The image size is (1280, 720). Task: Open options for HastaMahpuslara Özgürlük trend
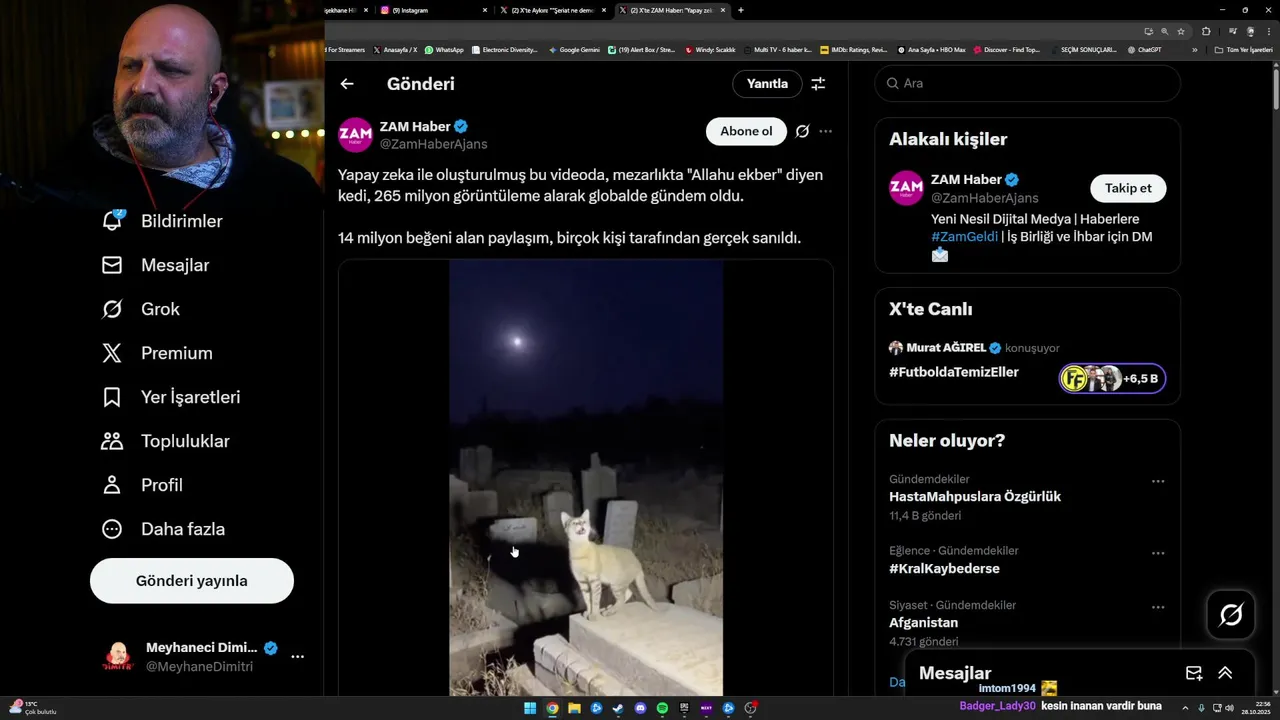pos(1158,481)
